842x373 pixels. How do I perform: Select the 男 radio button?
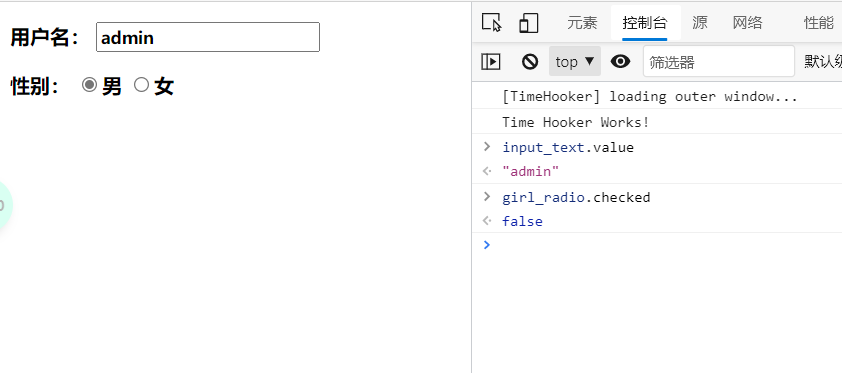tap(89, 85)
